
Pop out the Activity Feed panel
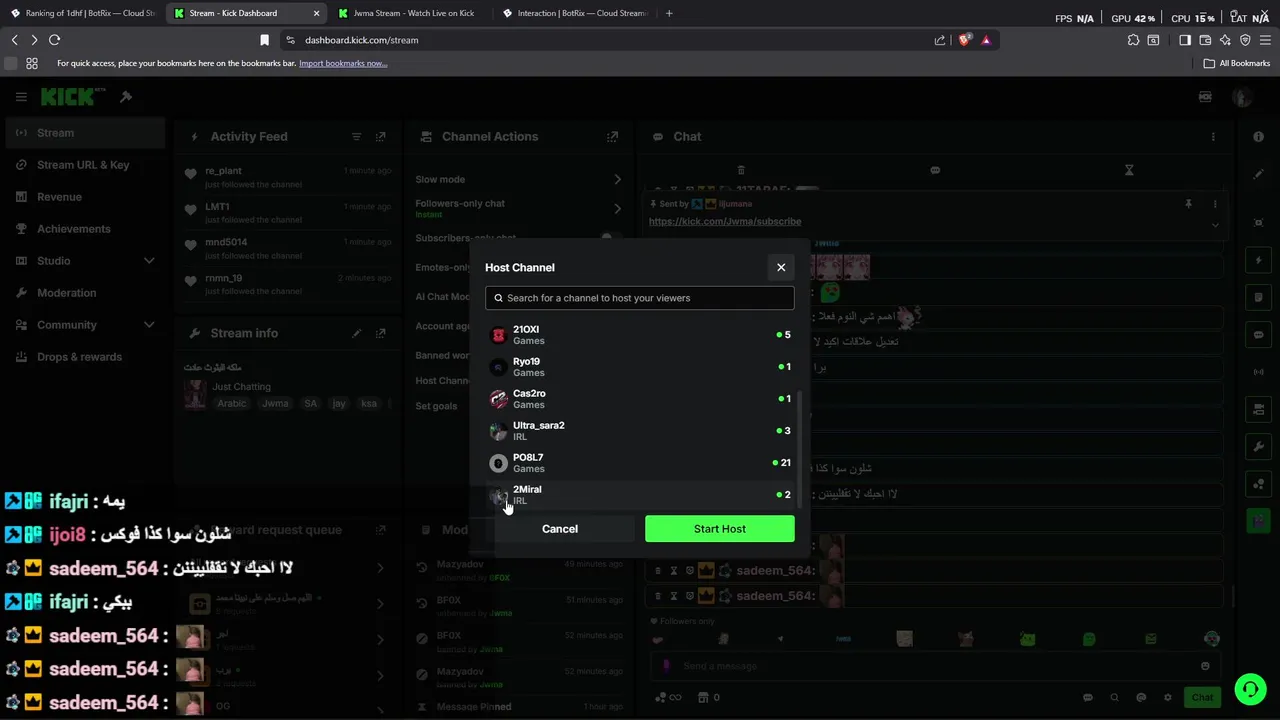(380, 137)
